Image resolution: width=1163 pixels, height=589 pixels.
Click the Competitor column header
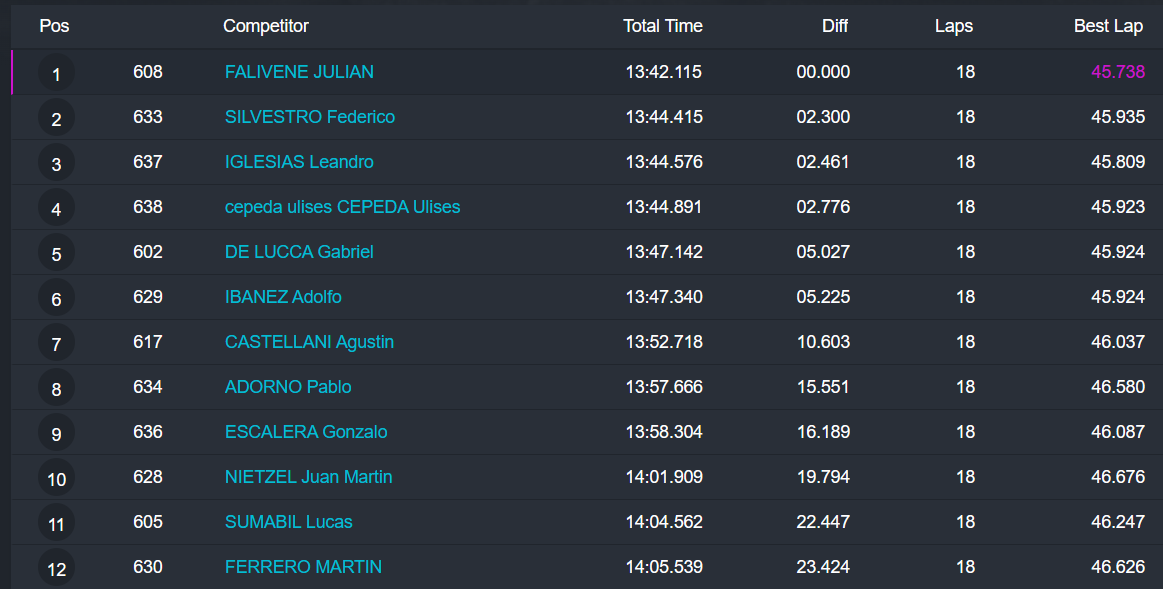tap(266, 26)
